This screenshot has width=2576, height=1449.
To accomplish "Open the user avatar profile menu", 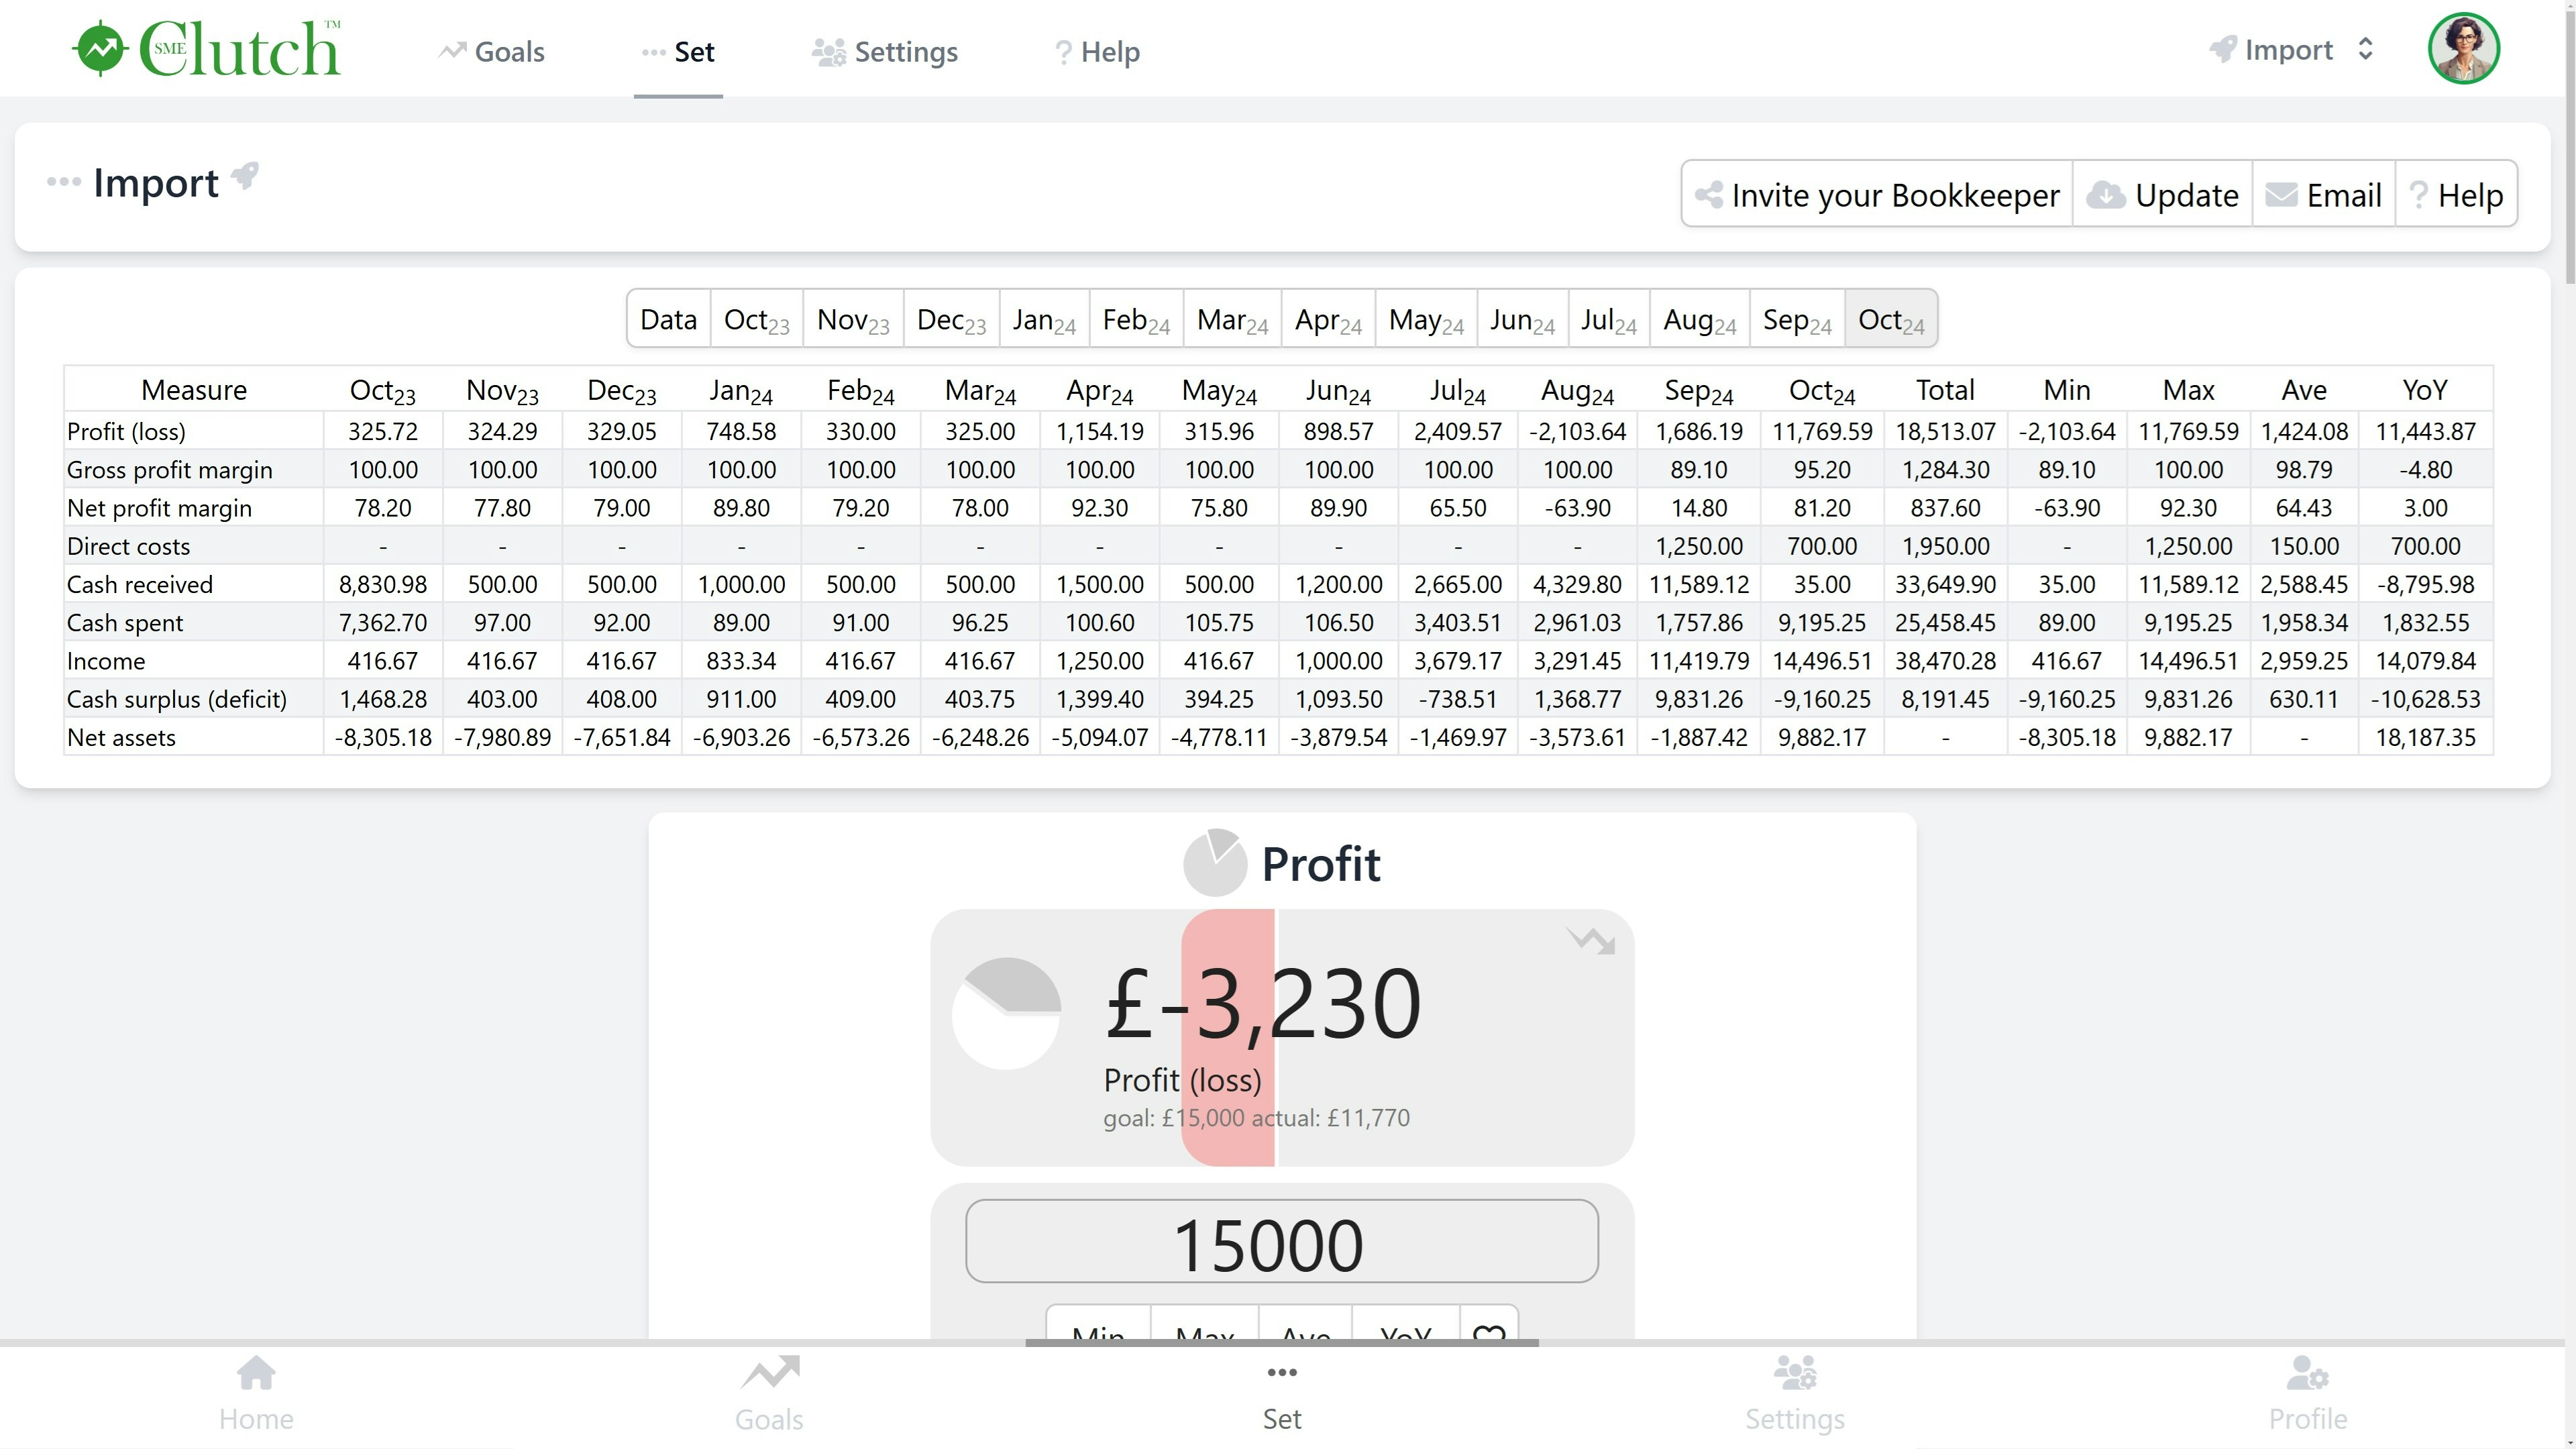I will (2463, 48).
